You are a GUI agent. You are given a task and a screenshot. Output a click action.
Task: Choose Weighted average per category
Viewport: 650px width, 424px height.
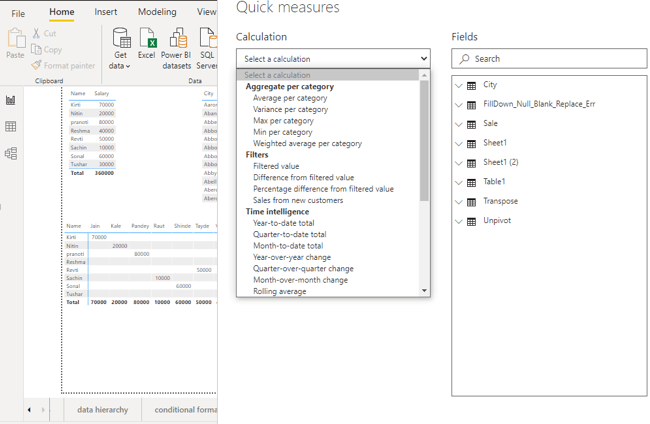[x=308, y=143]
